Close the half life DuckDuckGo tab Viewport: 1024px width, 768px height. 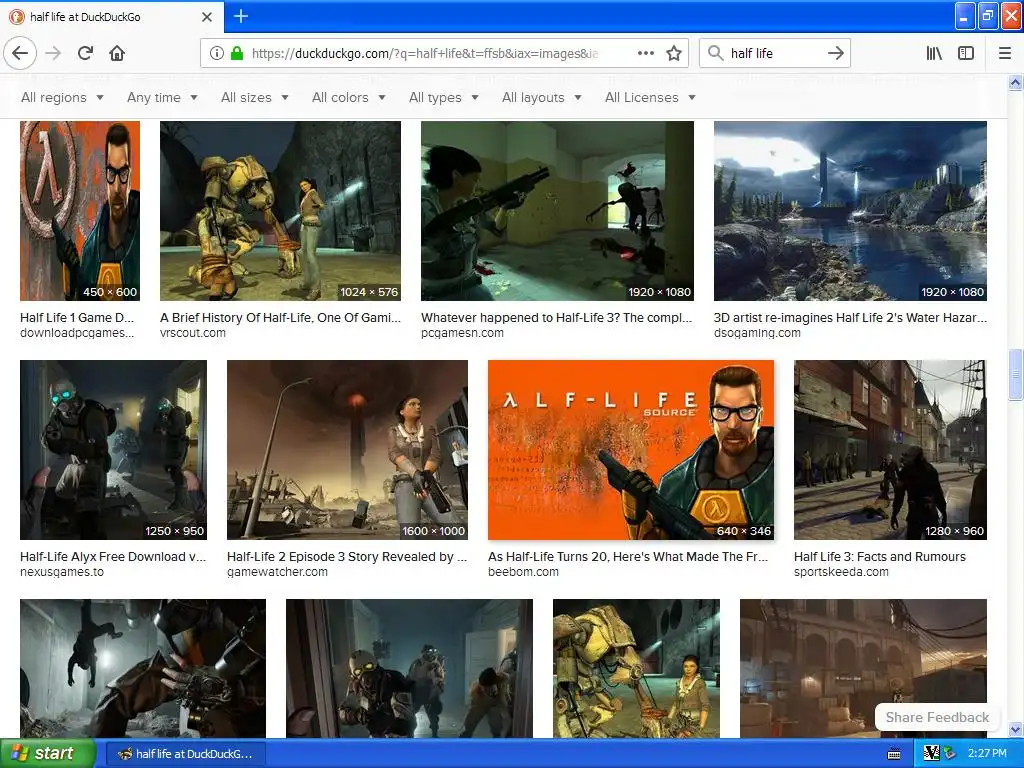point(207,17)
